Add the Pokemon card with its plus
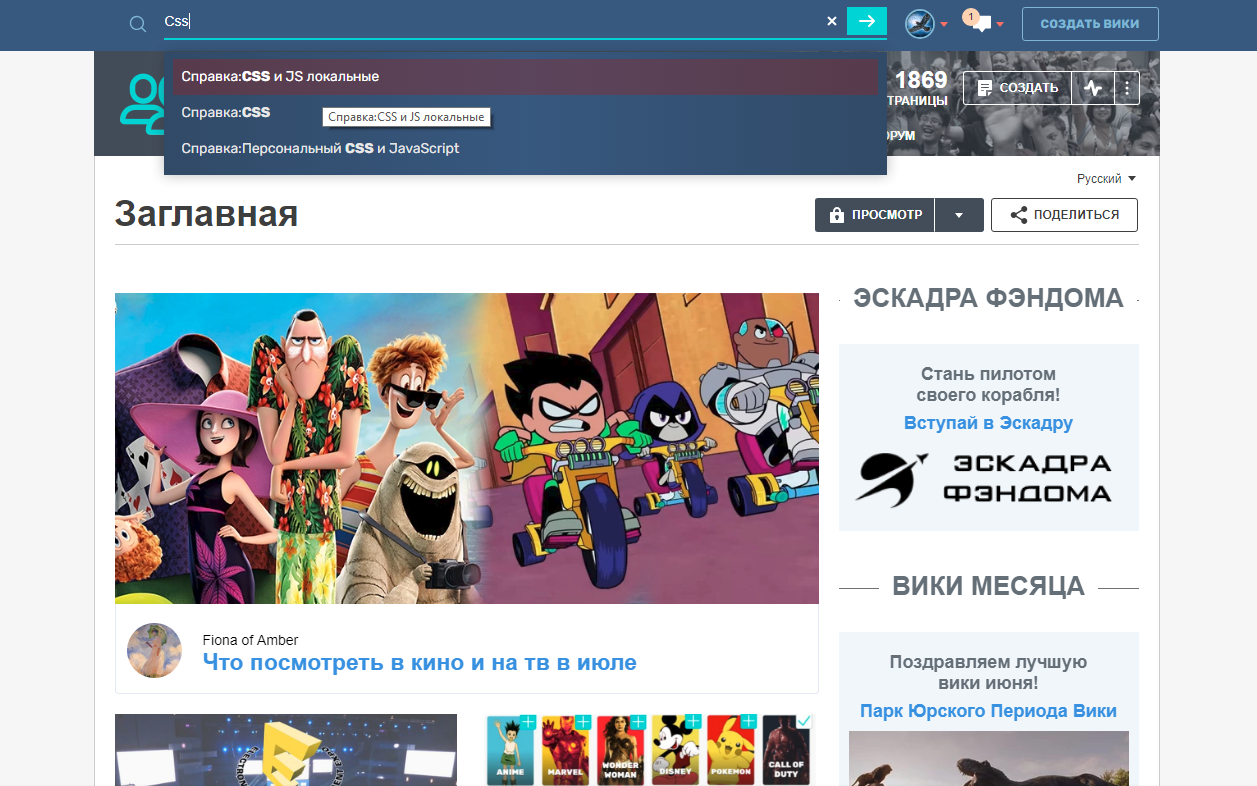This screenshot has height=786, width=1257. pos(748,721)
